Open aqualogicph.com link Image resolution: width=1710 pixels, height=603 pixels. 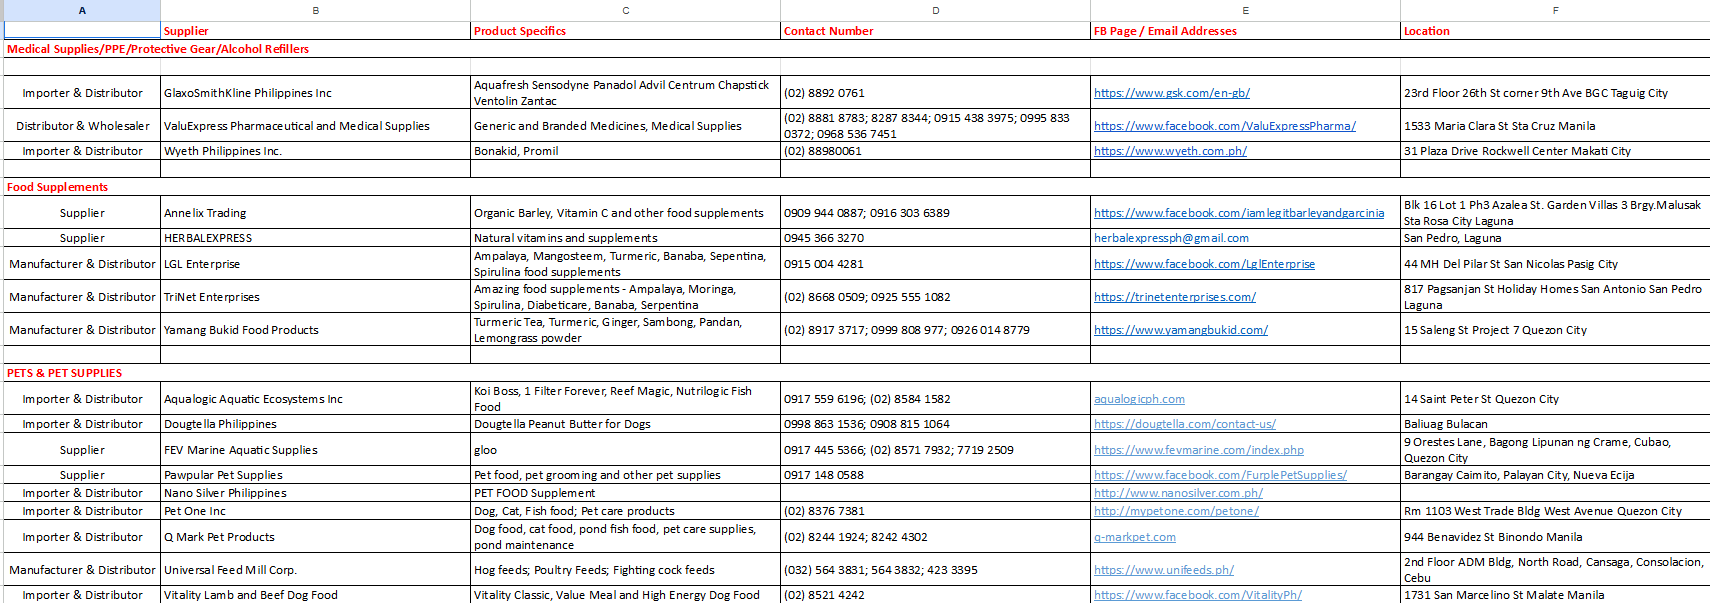[1139, 399]
